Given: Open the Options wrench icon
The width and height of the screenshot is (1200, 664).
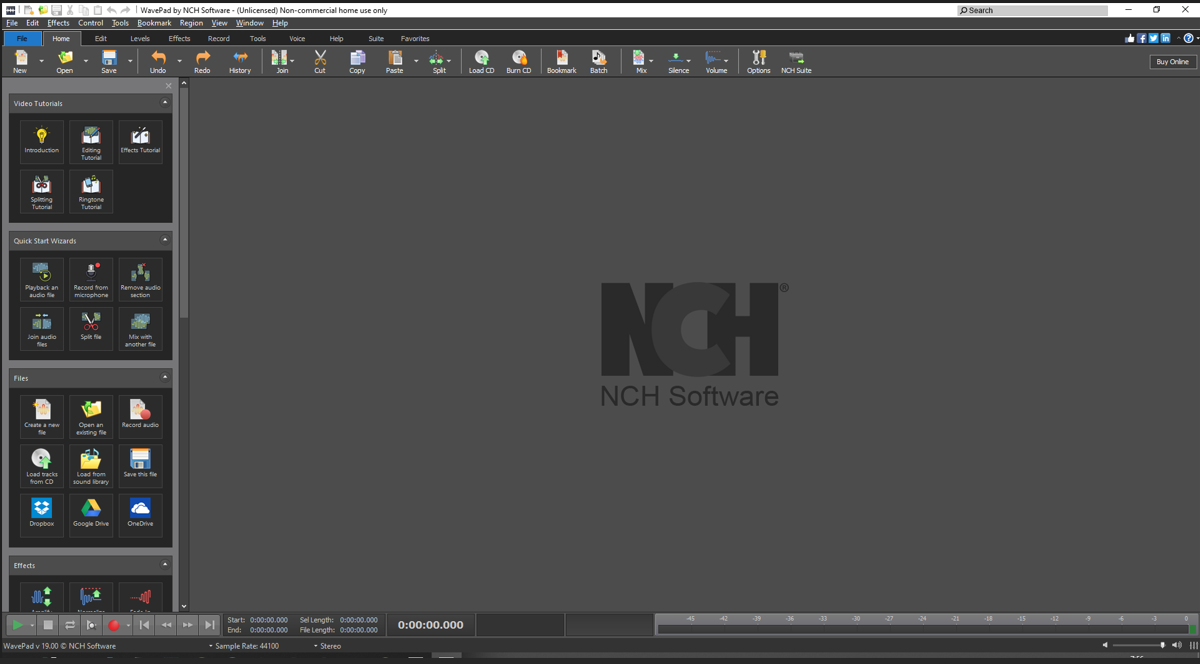Looking at the screenshot, I should (x=759, y=62).
